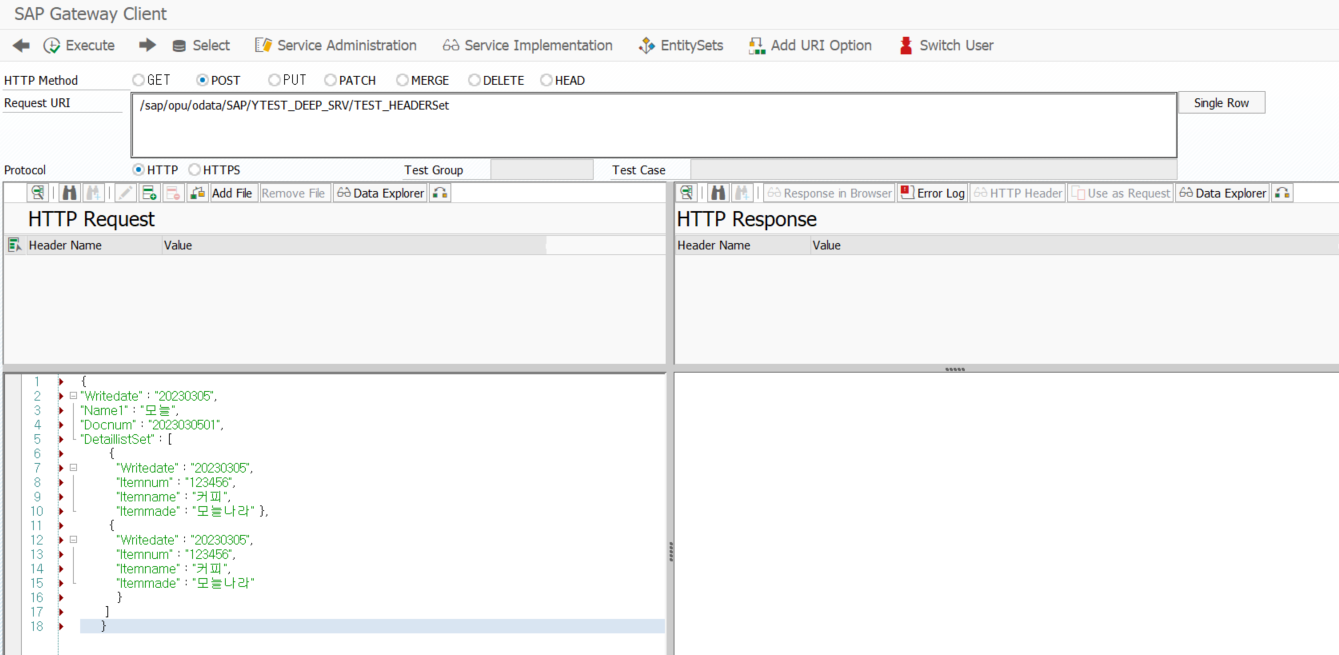The width and height of the screenshot is (1339, 655).
Task: Show the EntitySets list
Action: pos(681,46)
